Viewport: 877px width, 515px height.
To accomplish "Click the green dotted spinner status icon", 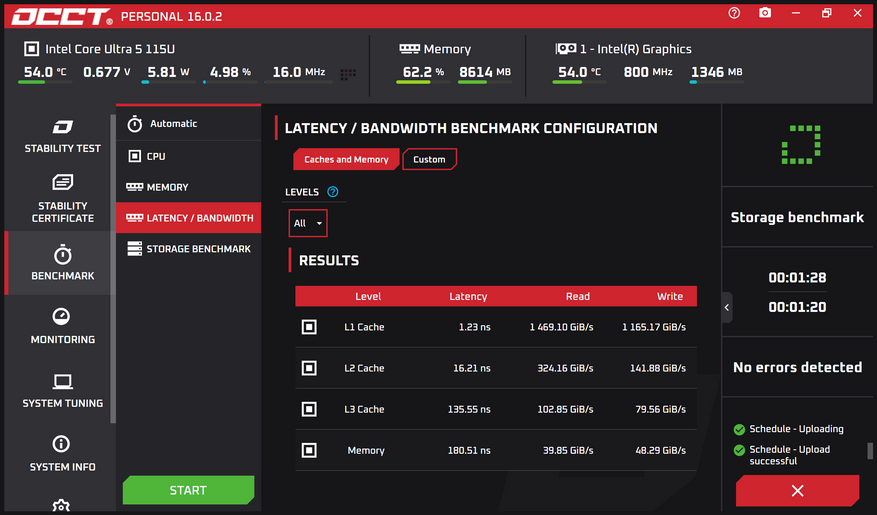I will pos(801,145).
